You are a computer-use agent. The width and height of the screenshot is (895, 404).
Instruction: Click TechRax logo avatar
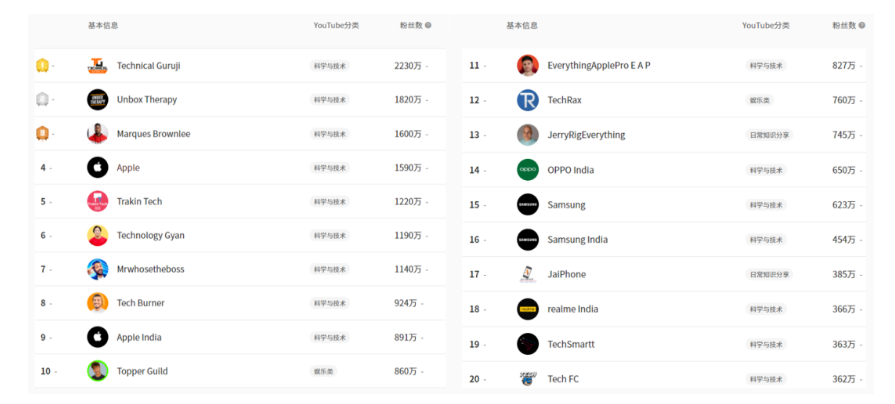528,100
